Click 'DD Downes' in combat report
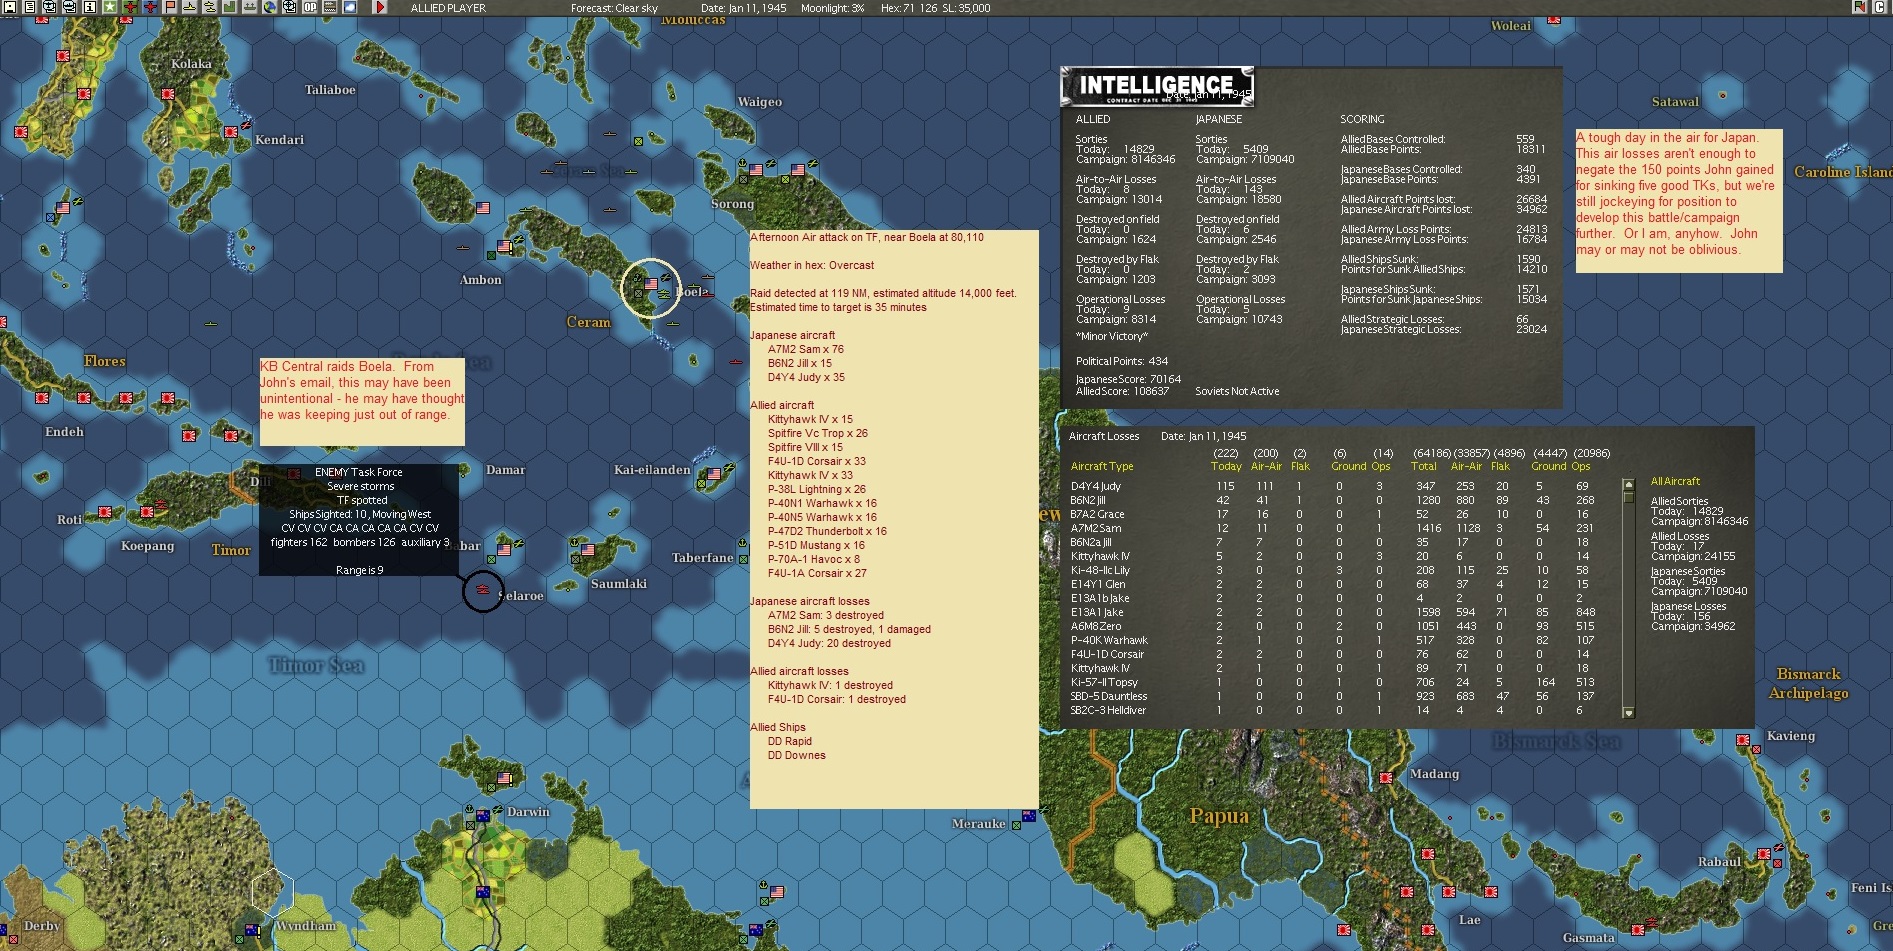1893x951 pixels. 797,755
